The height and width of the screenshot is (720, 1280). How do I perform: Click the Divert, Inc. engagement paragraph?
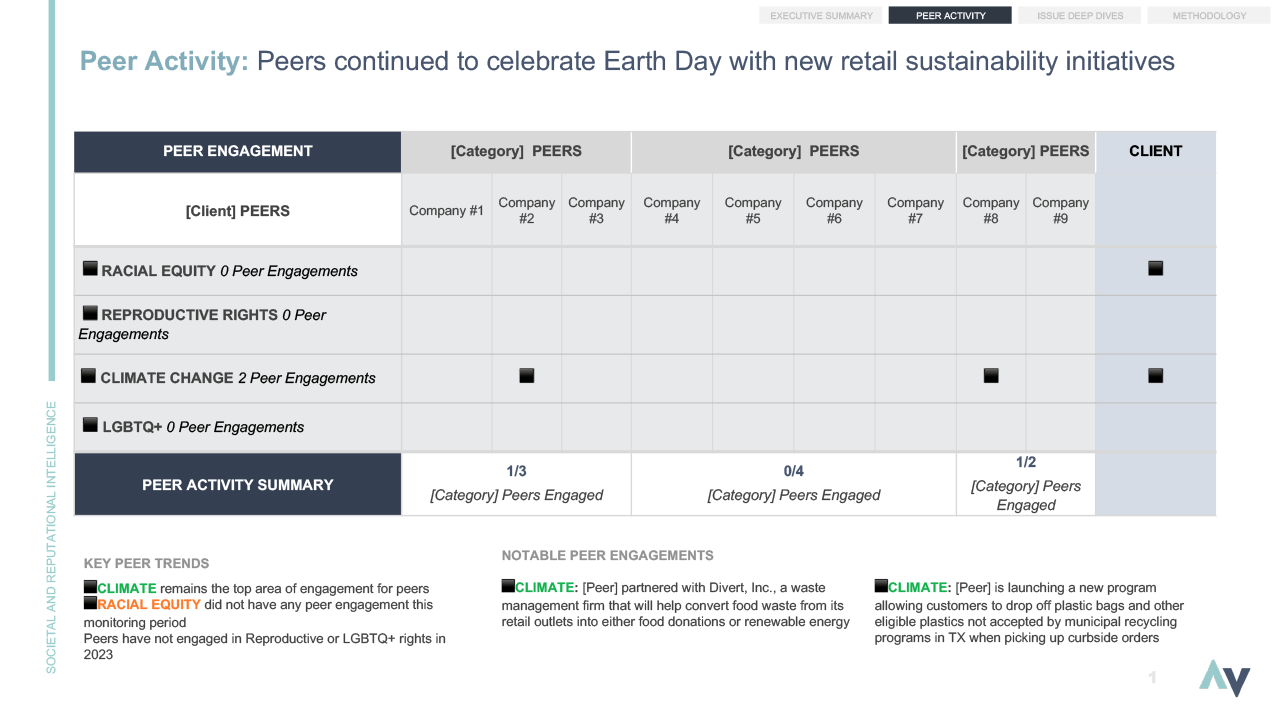pyautogui.click(x=677, y=604)
